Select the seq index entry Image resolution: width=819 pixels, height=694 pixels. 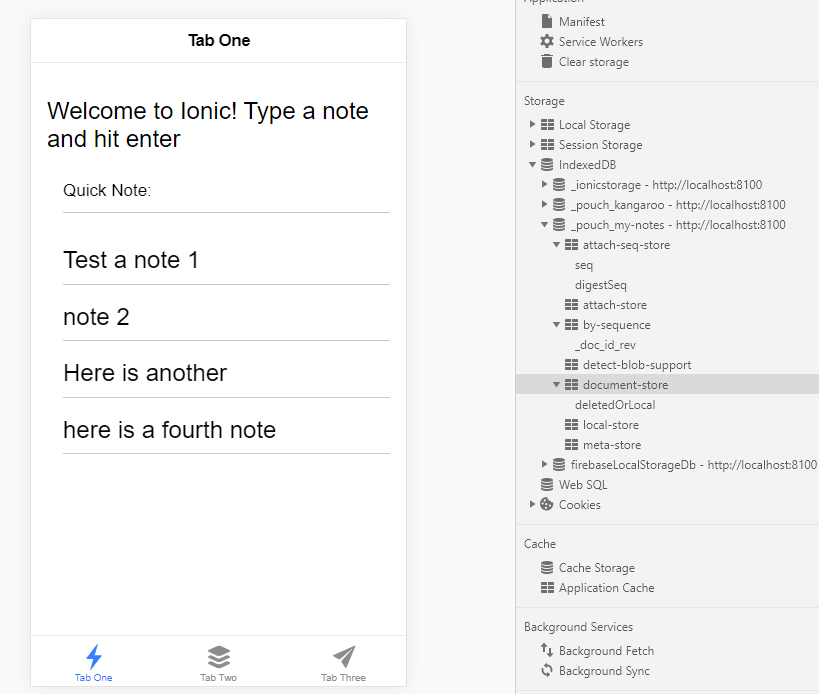[584, 265]
